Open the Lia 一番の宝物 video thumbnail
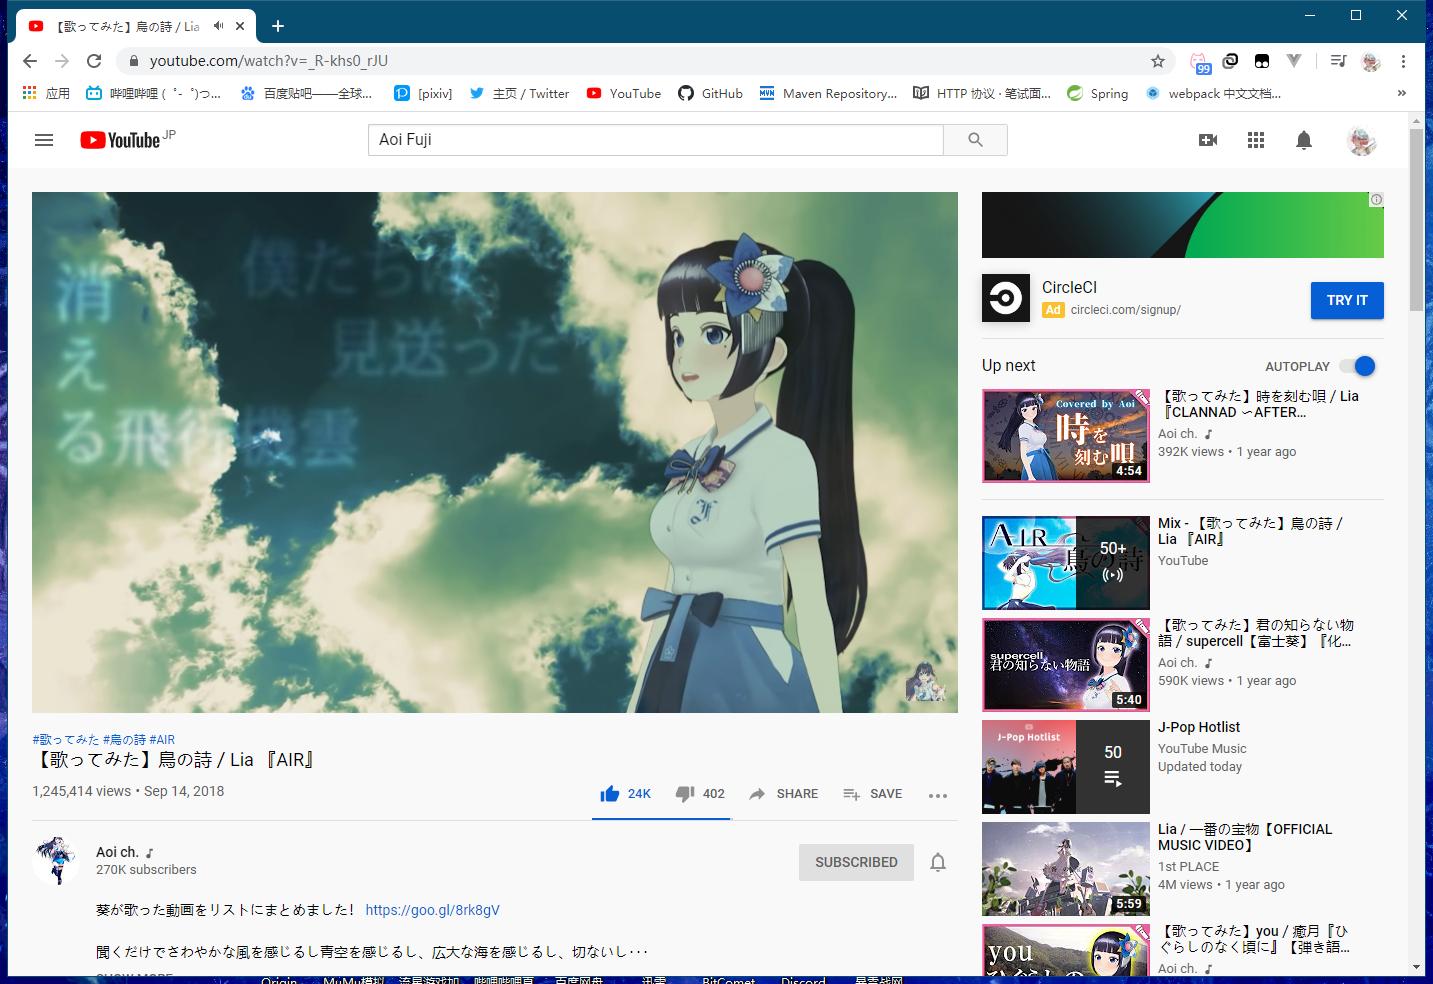The width and height of the screenshot is (1433, 984). click(x=1066, y=869)
